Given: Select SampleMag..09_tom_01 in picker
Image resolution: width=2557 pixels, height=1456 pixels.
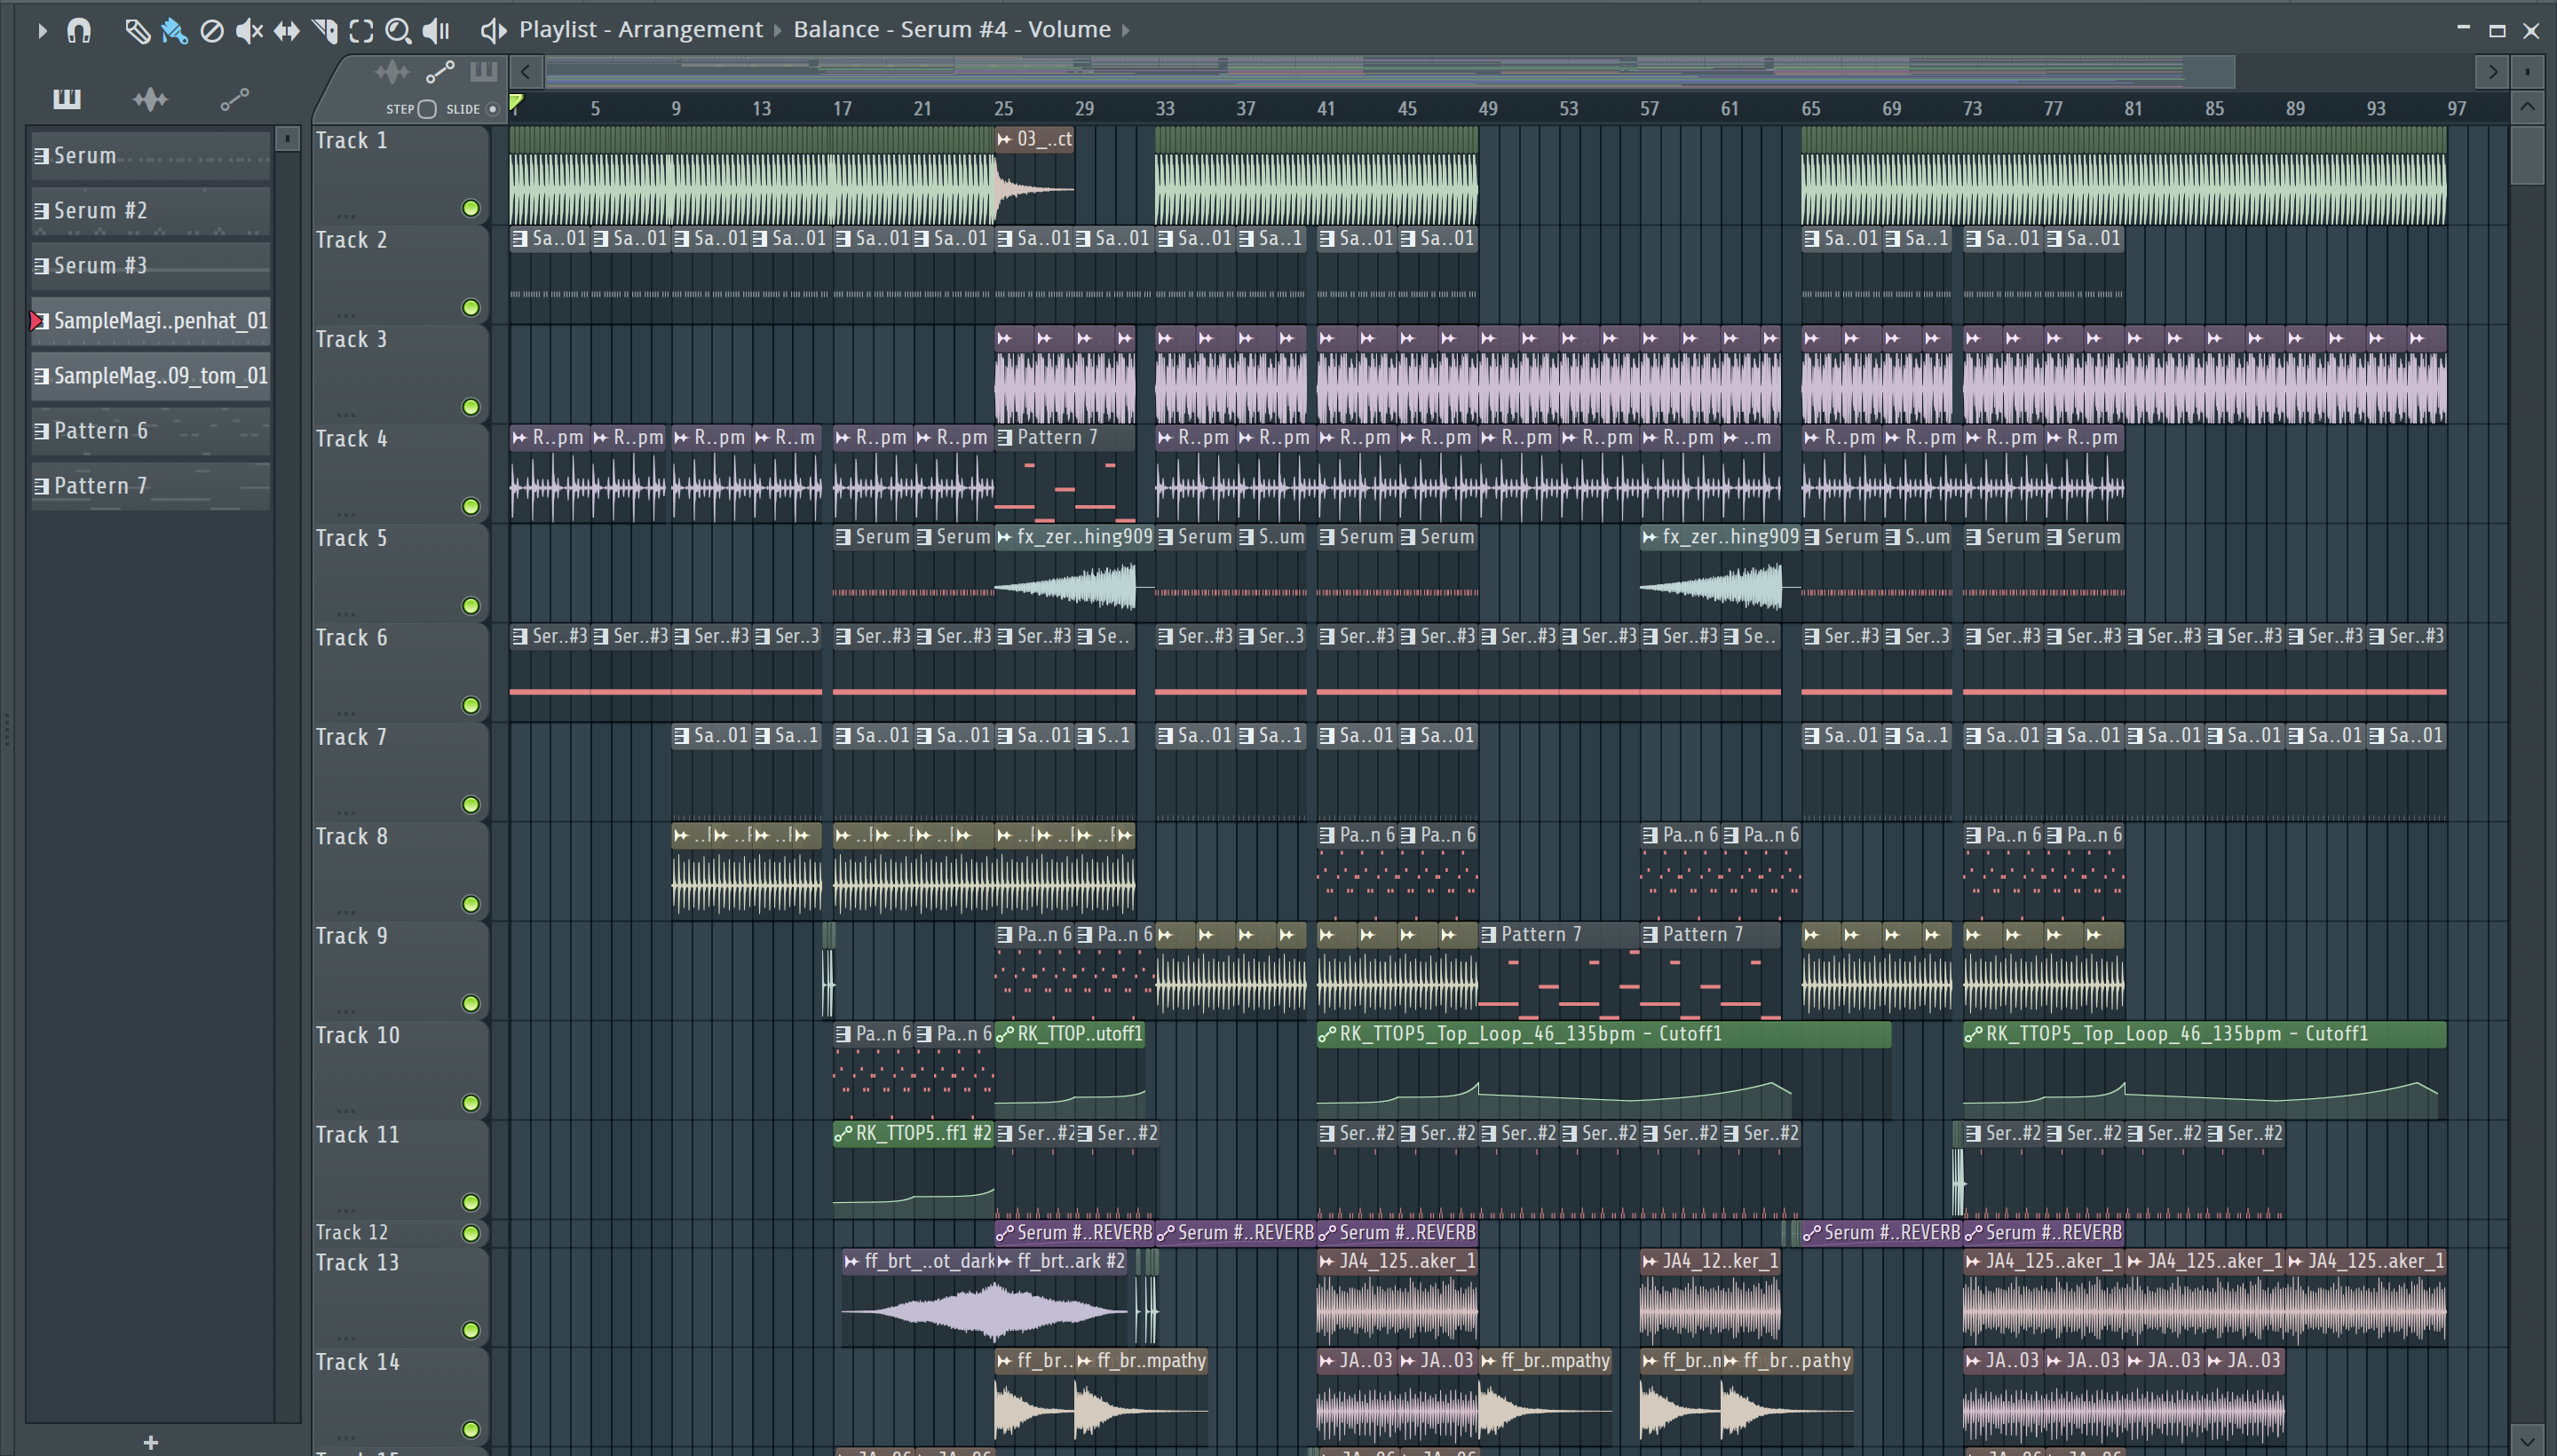Looking at the screenshot, I should (150, 376).
